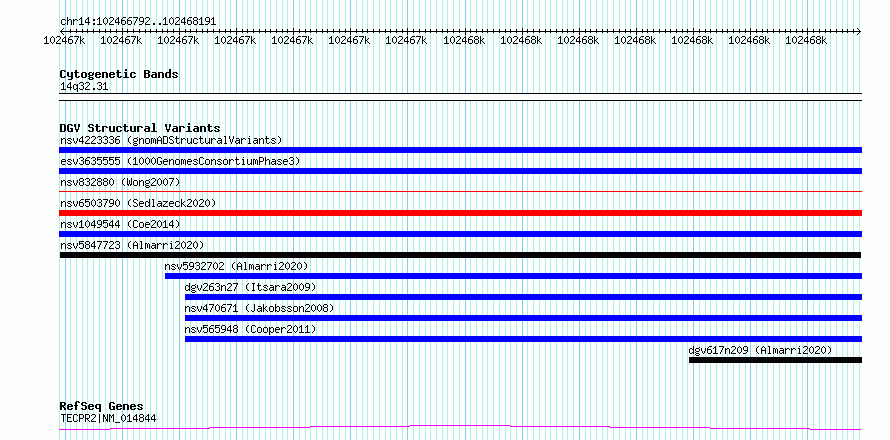
Task: Click the magenta TECPR2 gene line
Action: click(x=460, y=428)
